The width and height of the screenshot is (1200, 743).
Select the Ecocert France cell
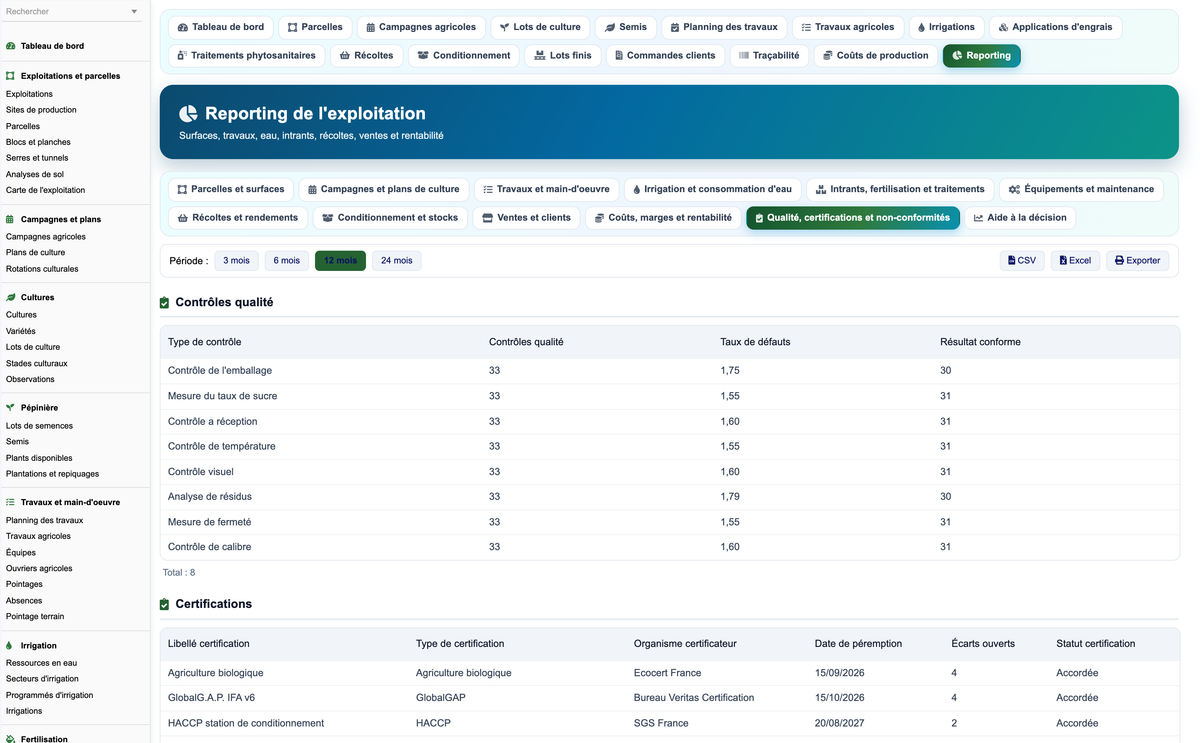(x=667, y=673)
